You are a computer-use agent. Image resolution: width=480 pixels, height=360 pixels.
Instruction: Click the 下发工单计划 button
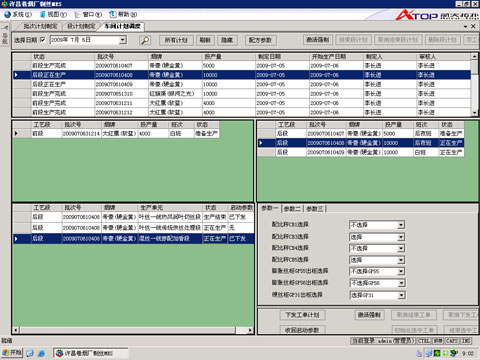302,315
